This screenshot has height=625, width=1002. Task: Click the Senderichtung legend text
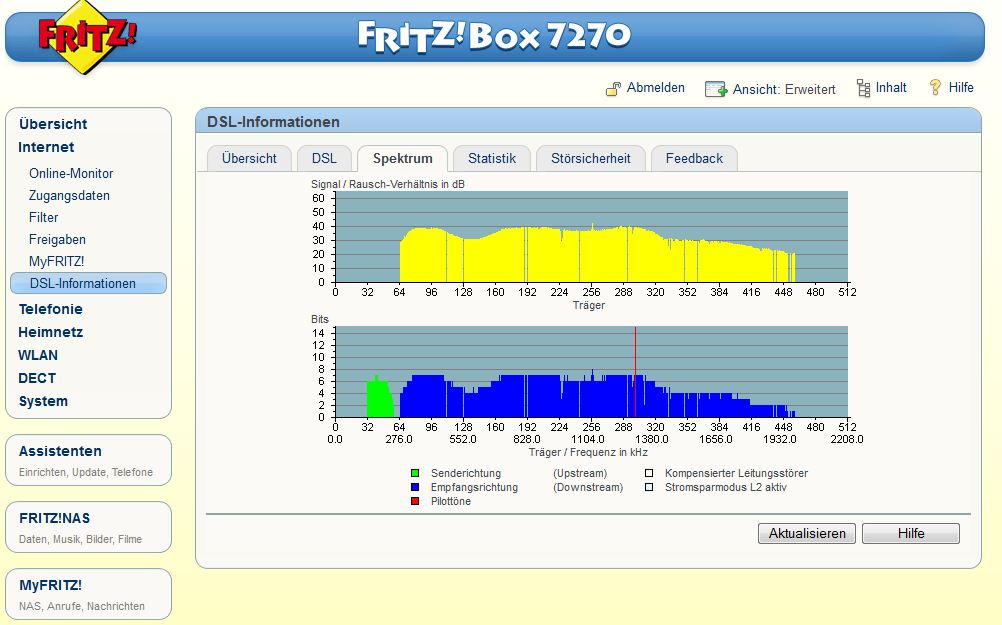[465, 474]
